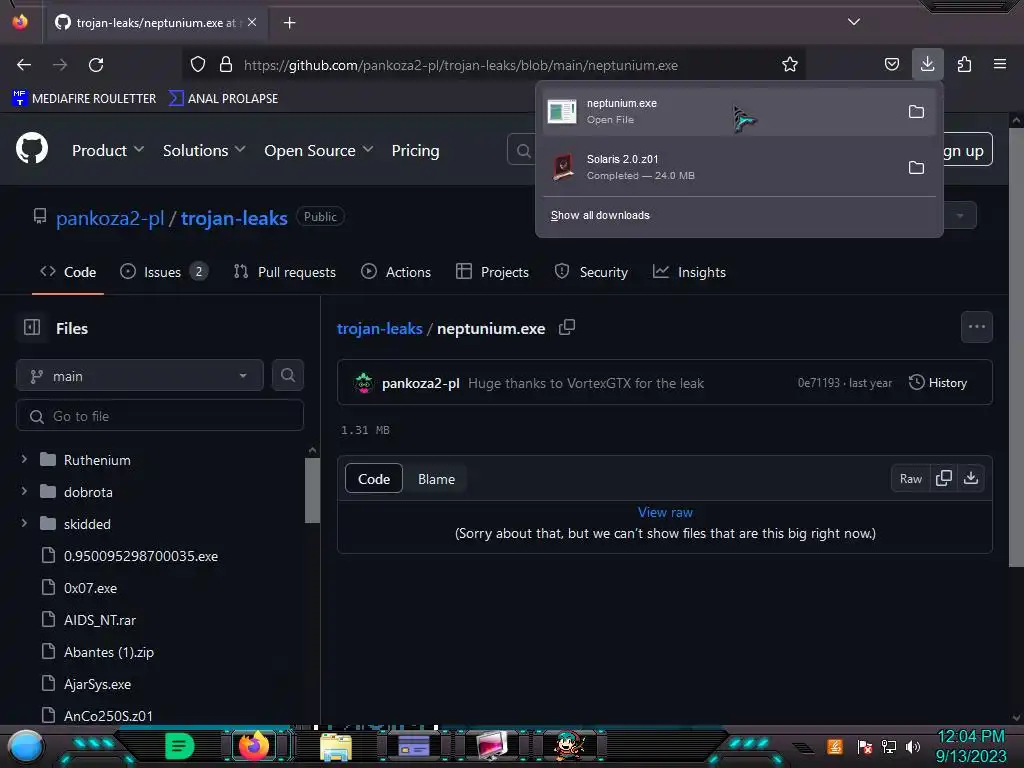Open the trojan-leaks repository link
This screenshot has height=768, width=1024.
tap(234, 218)
